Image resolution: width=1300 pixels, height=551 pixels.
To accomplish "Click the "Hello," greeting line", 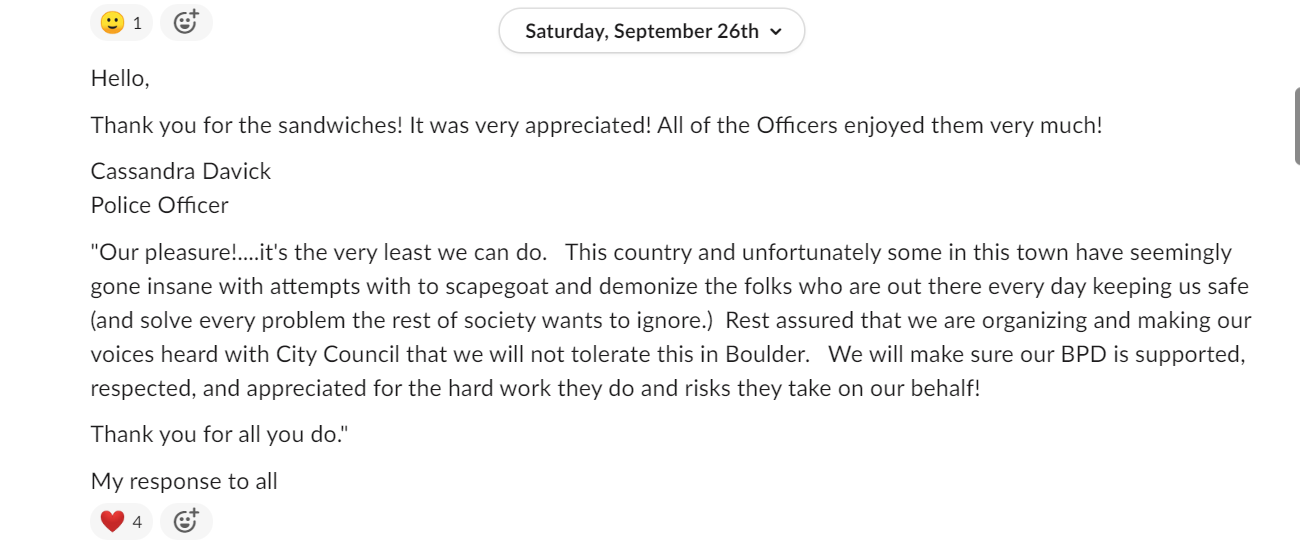I will pyautogui.click(x=120, y=78).
